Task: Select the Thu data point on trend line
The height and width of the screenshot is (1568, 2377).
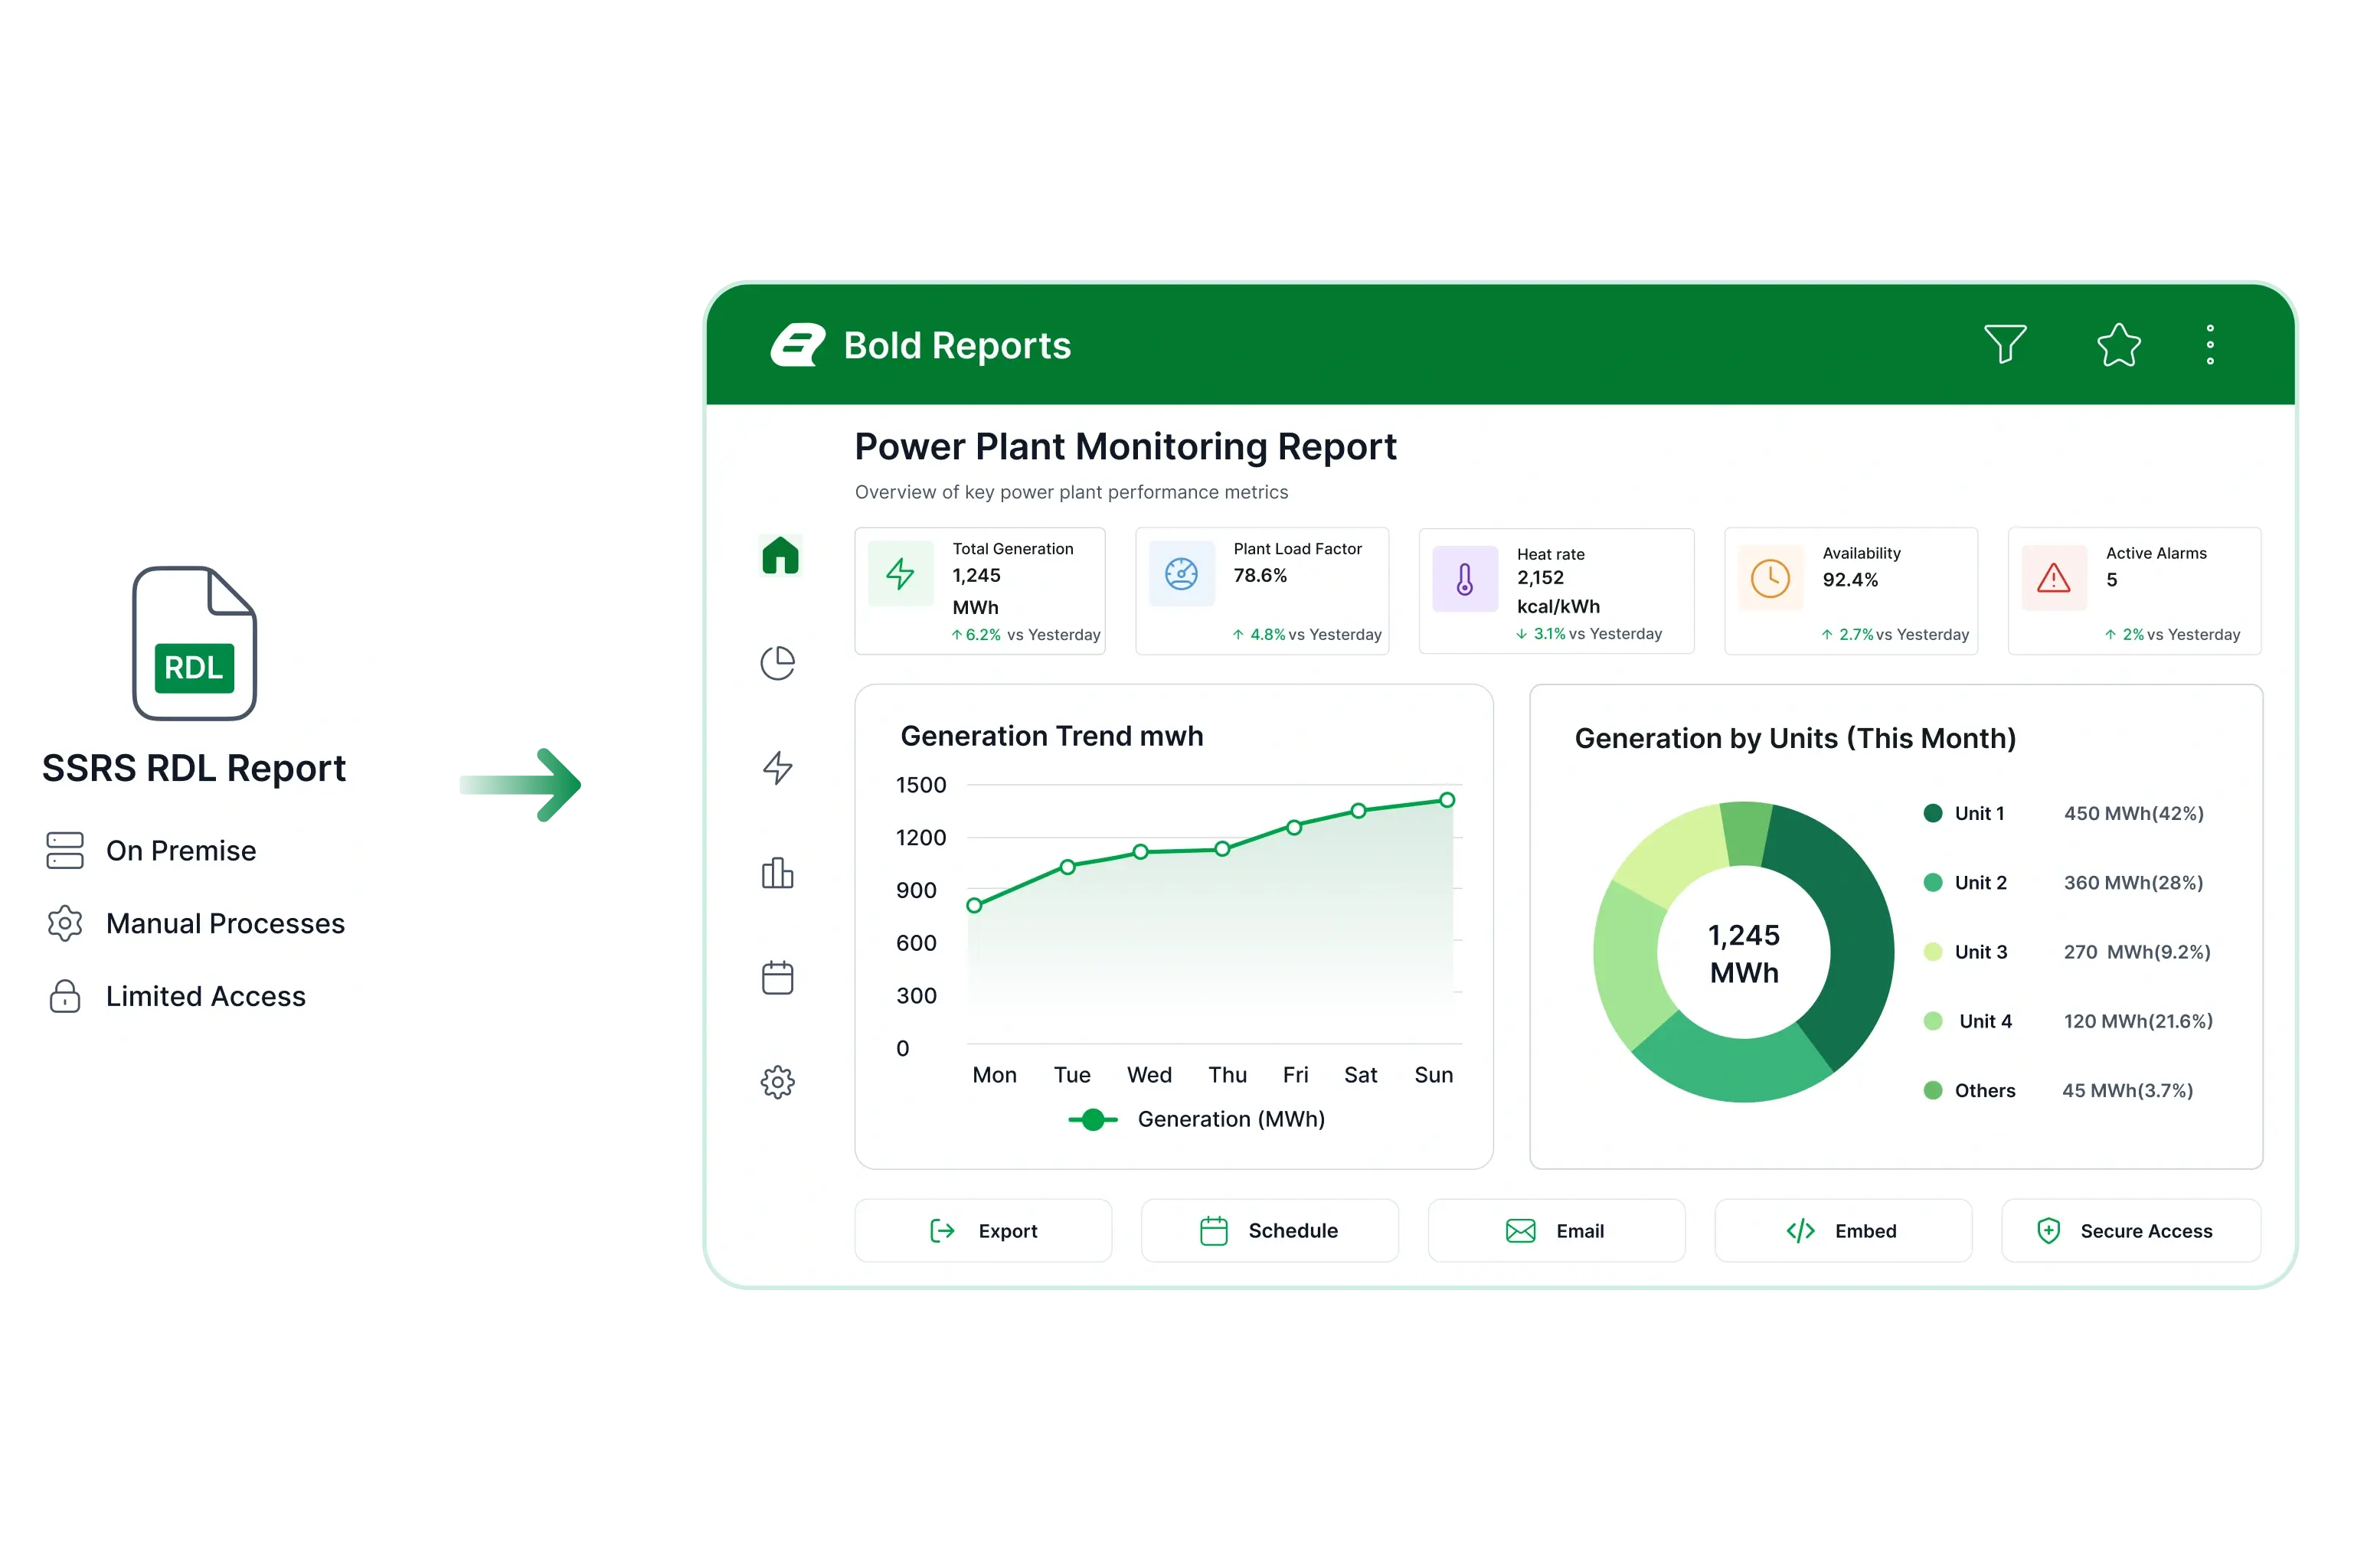Action: (x=1221, y=849)
